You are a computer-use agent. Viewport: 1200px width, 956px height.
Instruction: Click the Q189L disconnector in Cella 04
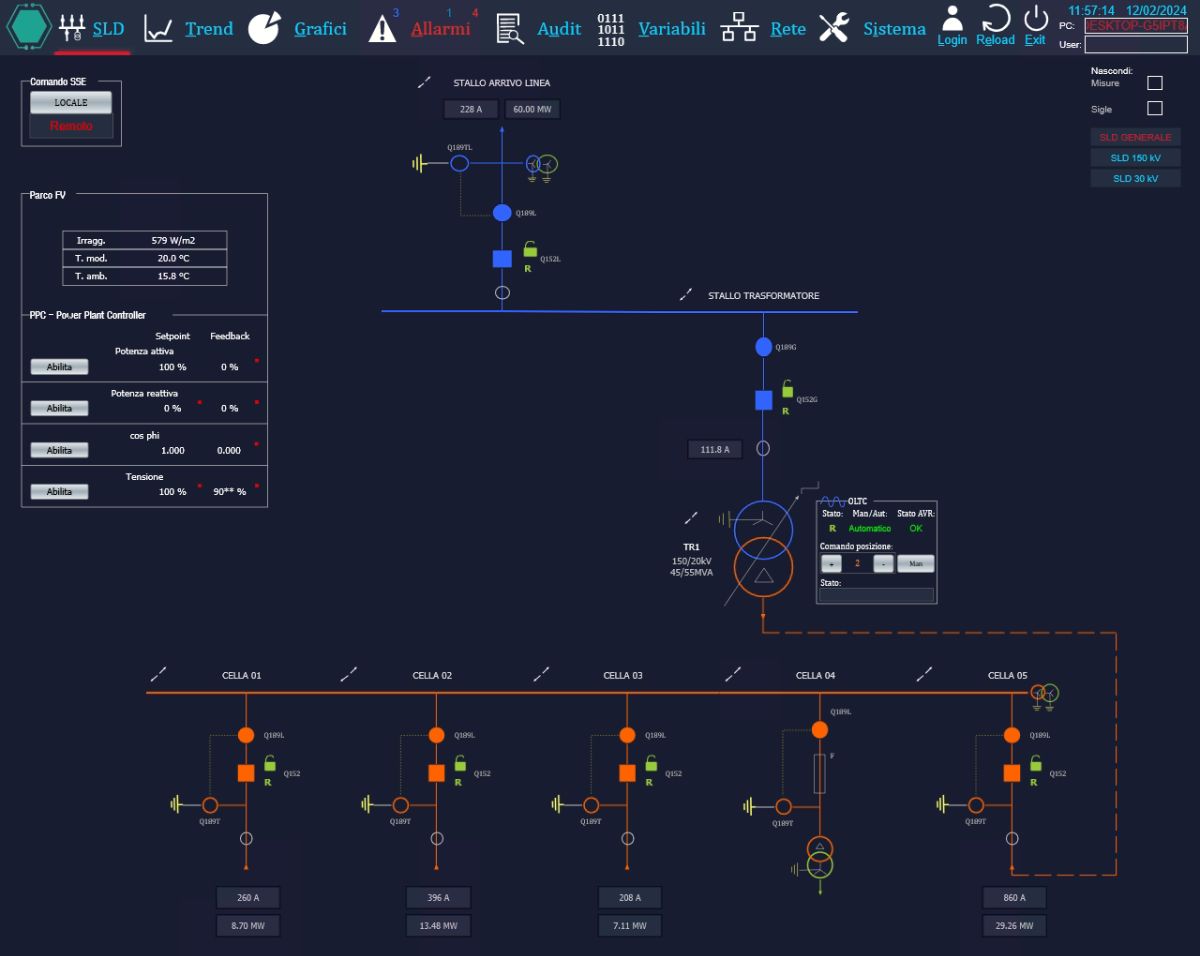[x=820, y=730]
